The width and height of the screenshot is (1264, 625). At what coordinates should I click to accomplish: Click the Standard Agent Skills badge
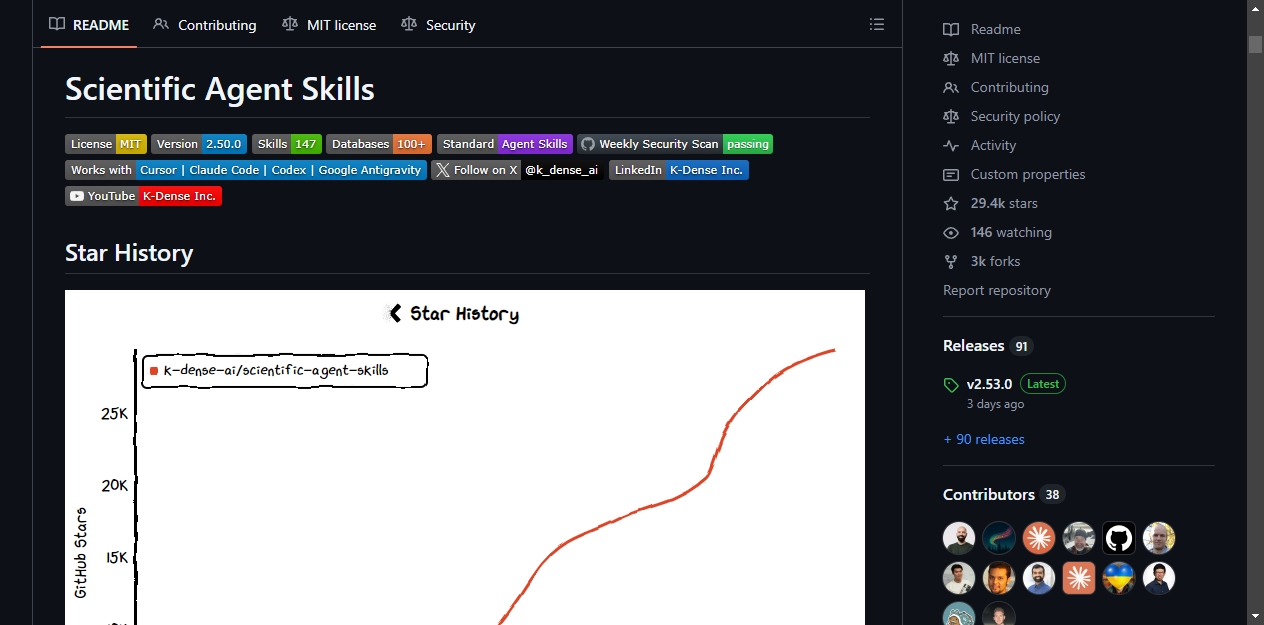(x=505, y=144)
